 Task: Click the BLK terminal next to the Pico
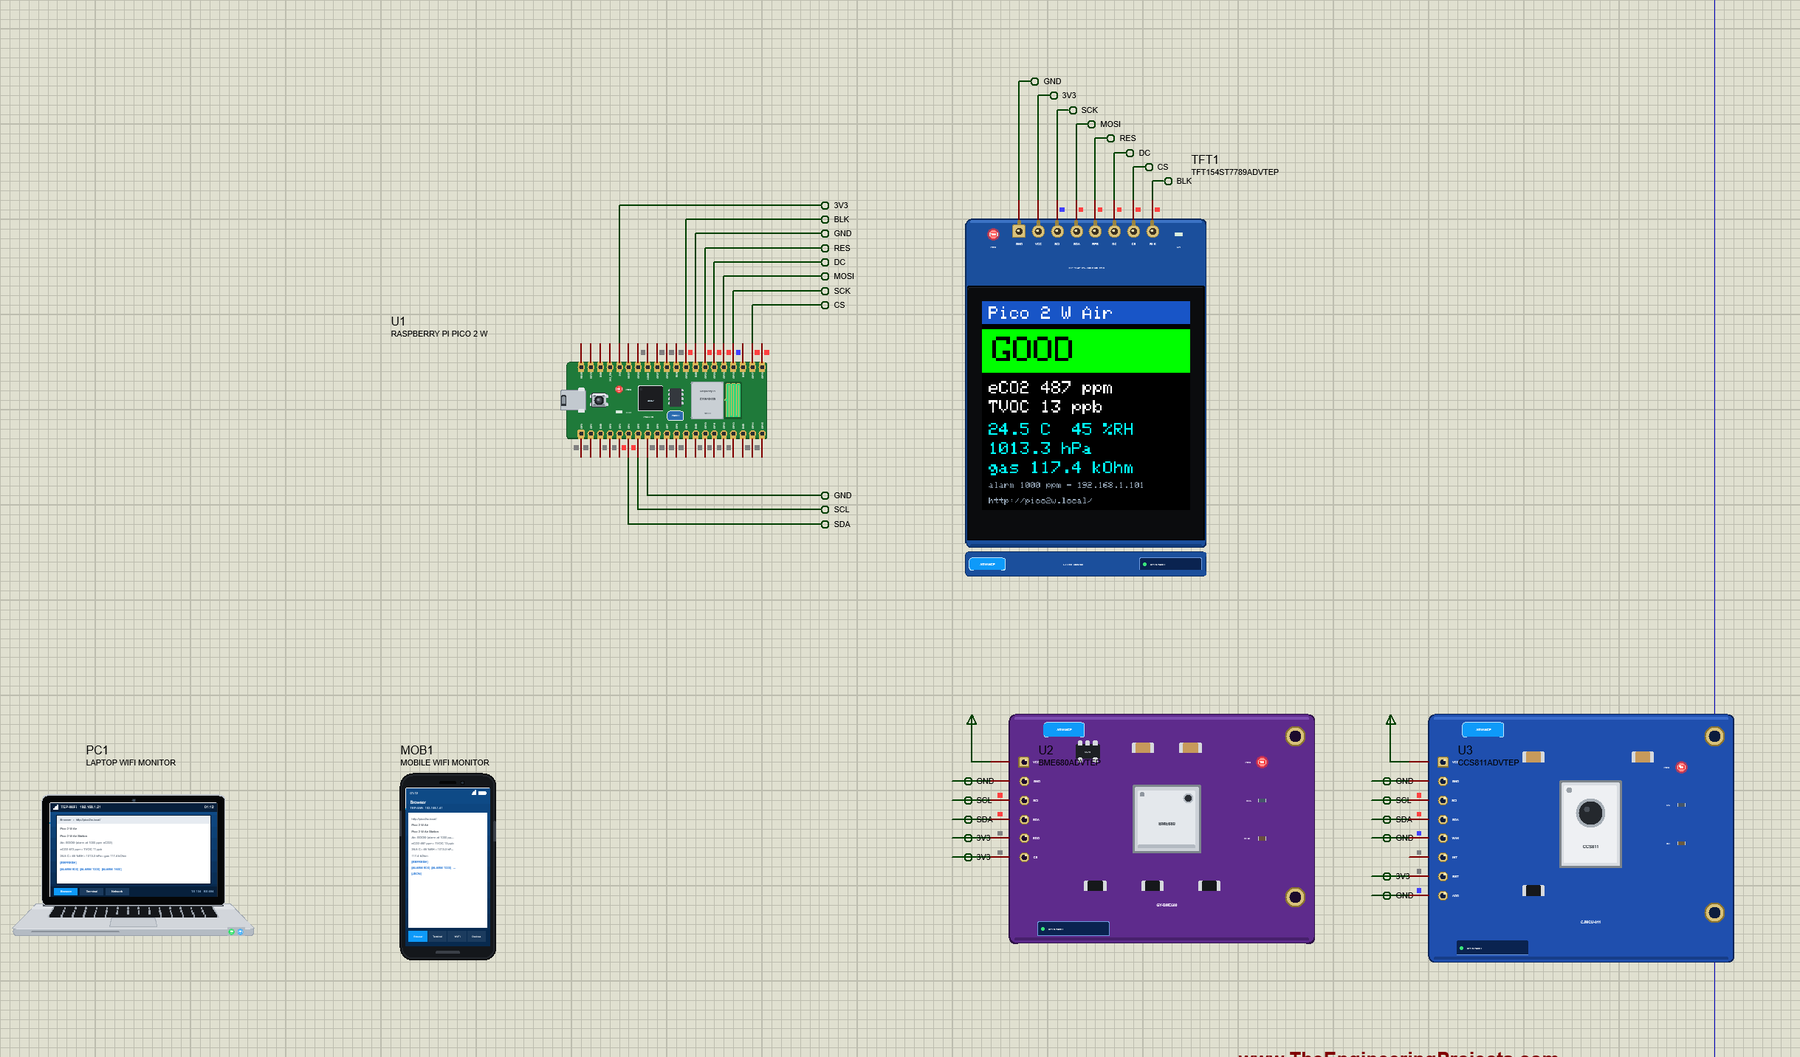click(x=825, y=219)
